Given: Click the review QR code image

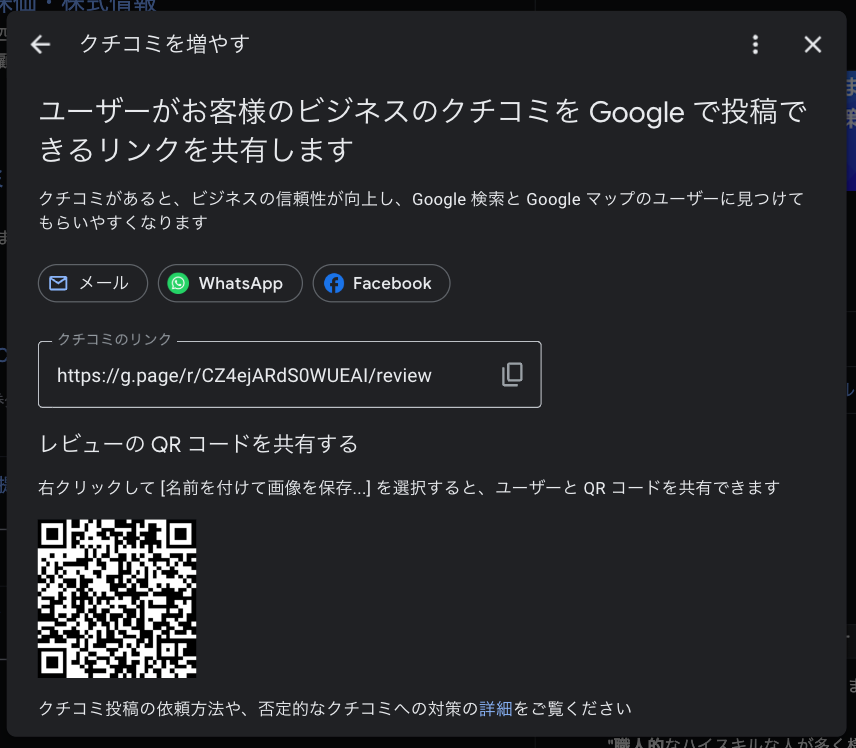Looking at the screenshot, I should coord(116,598).
